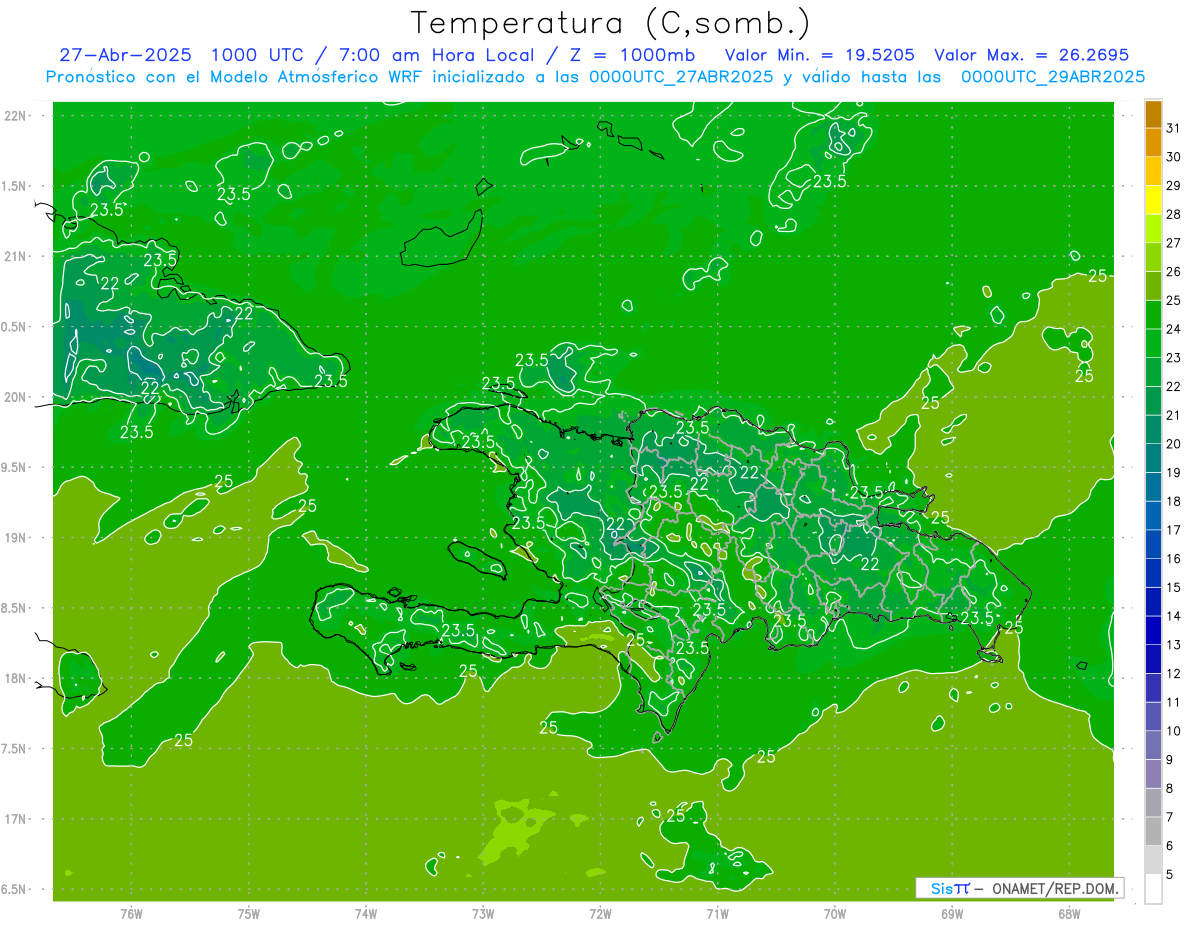Click the '76W' longitude axis label

131,913
